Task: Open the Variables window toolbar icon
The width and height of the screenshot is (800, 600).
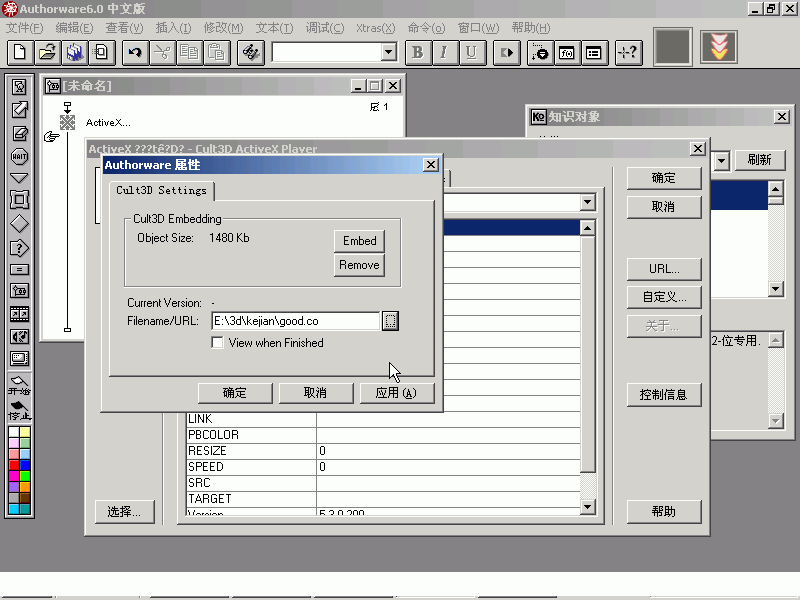Action: coord(594,53)
